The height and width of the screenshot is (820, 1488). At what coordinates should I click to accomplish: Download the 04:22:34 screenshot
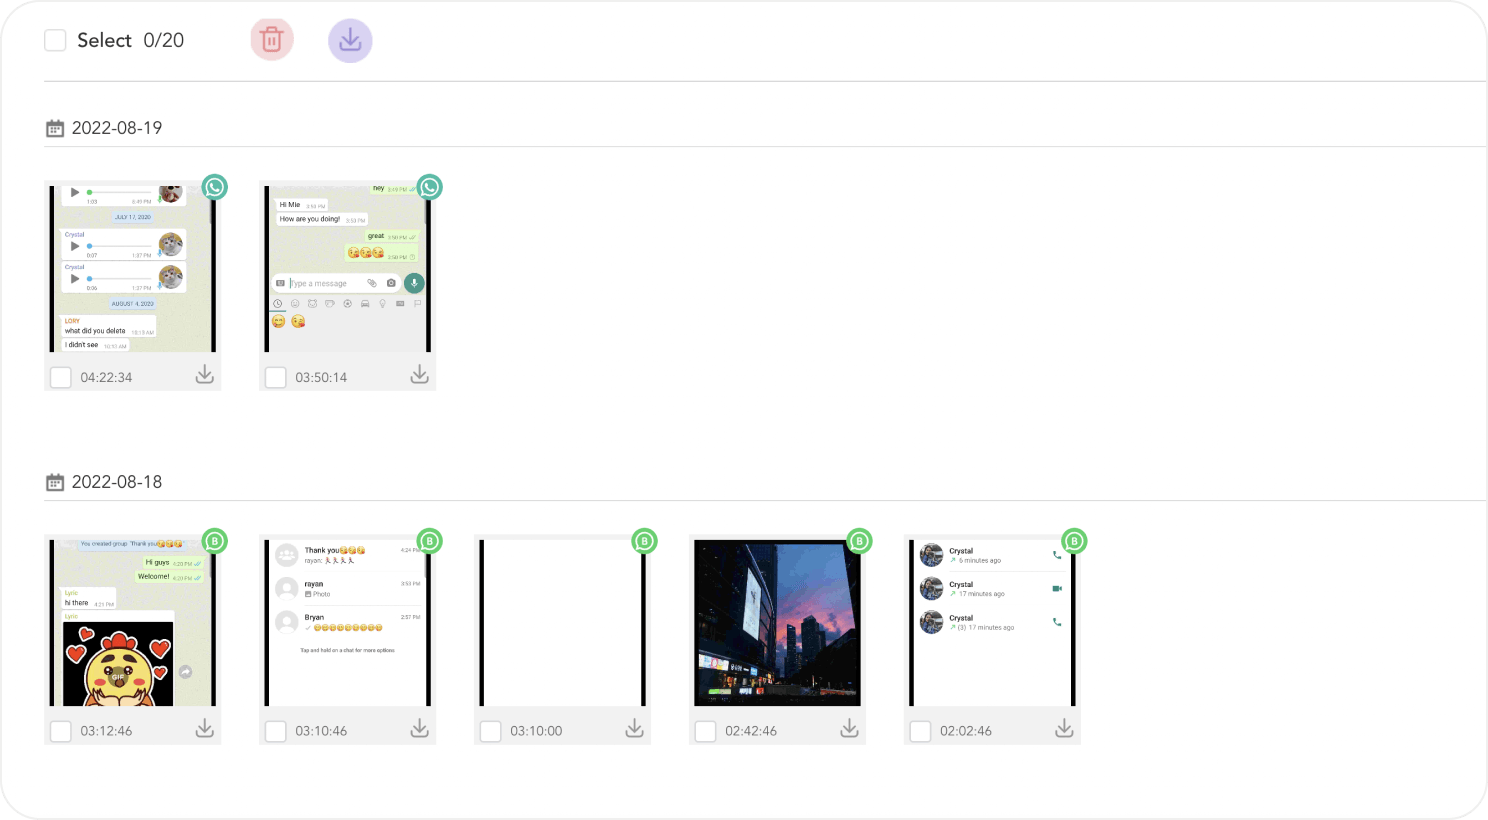point(205,375)
